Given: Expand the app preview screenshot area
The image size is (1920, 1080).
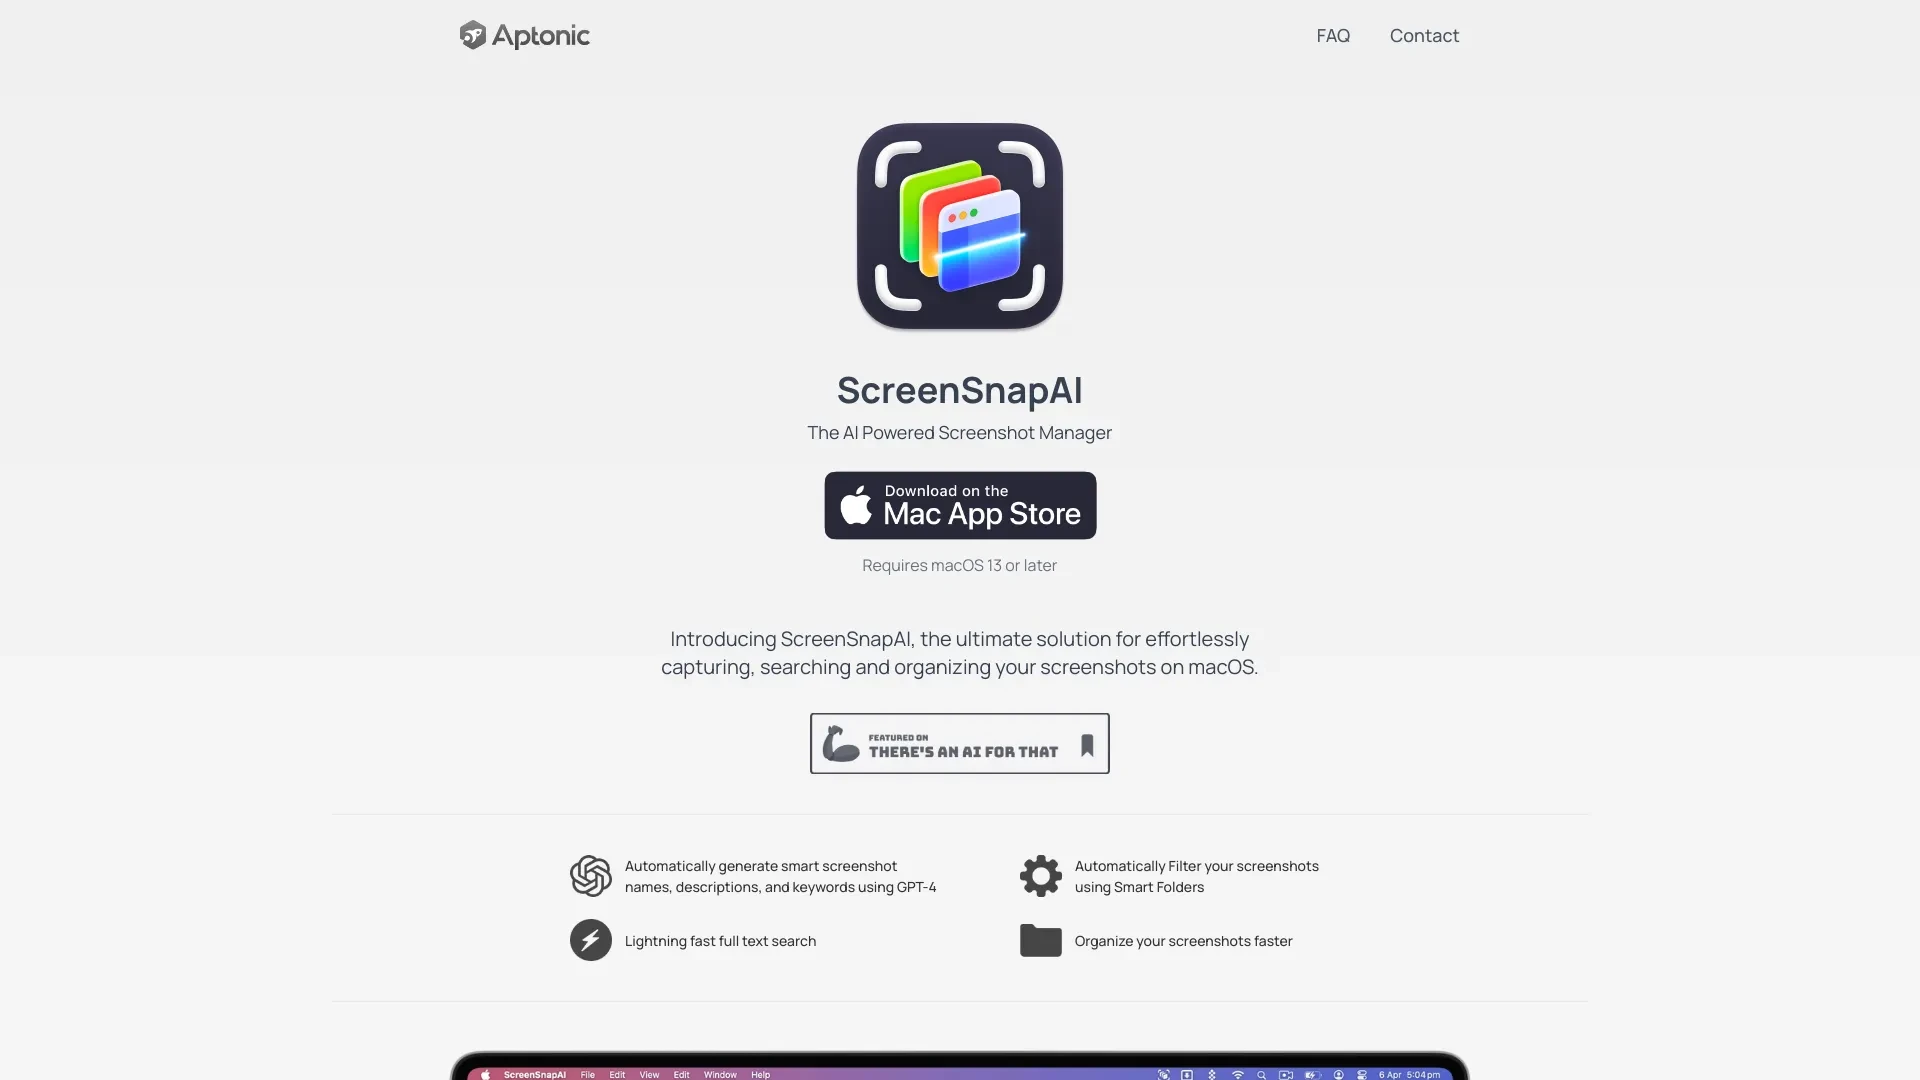Looking at the screenshot, I should 959,1068.
